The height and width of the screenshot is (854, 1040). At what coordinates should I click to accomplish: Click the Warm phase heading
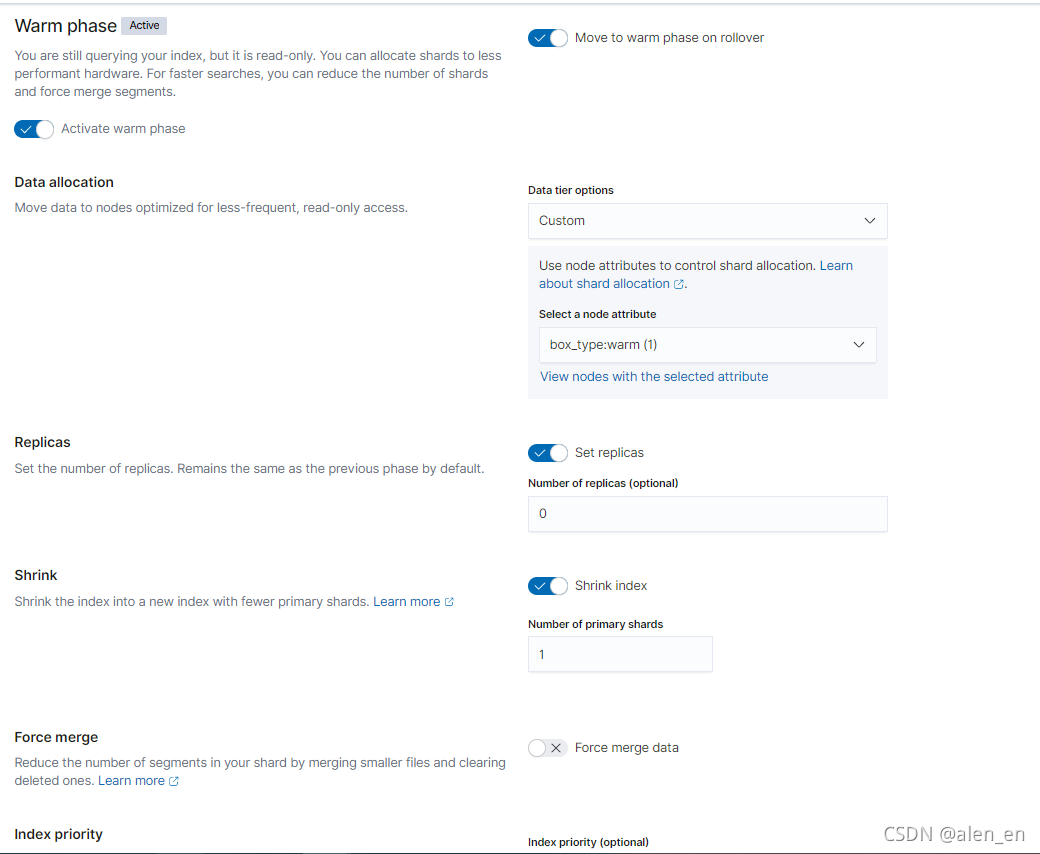click(66, 26)
